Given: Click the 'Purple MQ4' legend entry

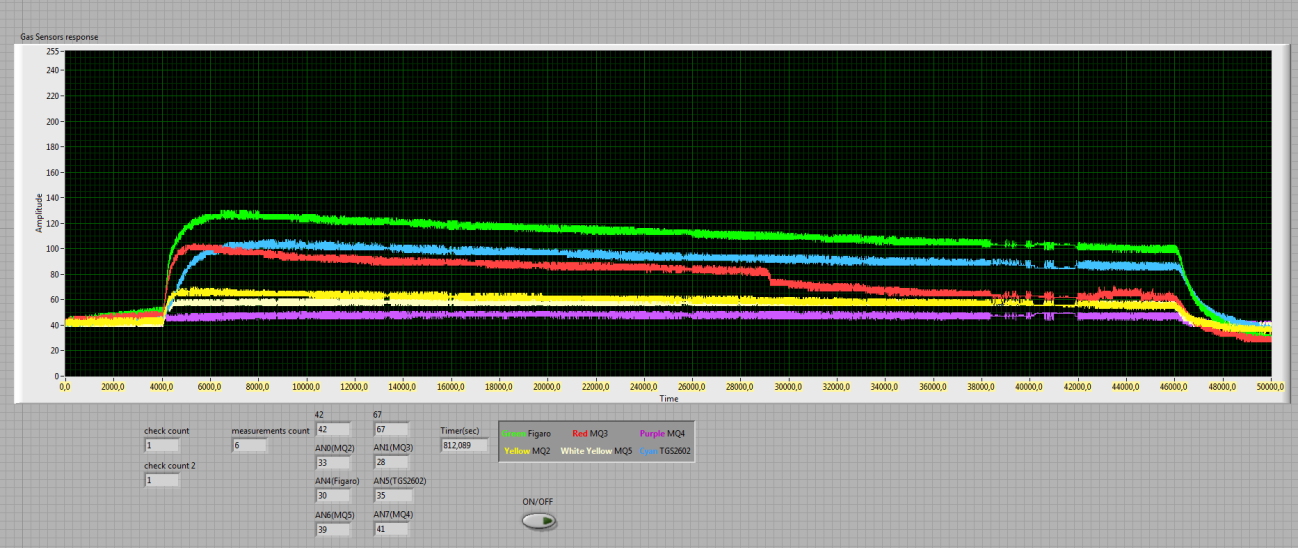Looking at the screenshot, I should point(662,434).
